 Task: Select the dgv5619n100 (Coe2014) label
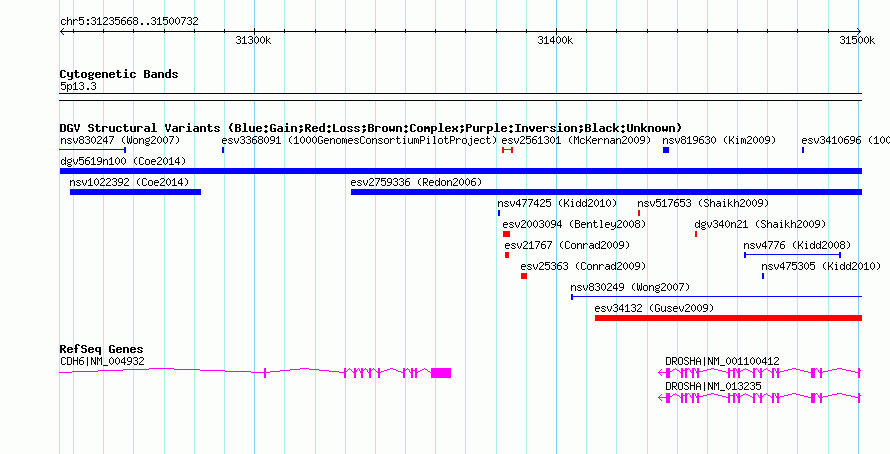pos(123,161)
